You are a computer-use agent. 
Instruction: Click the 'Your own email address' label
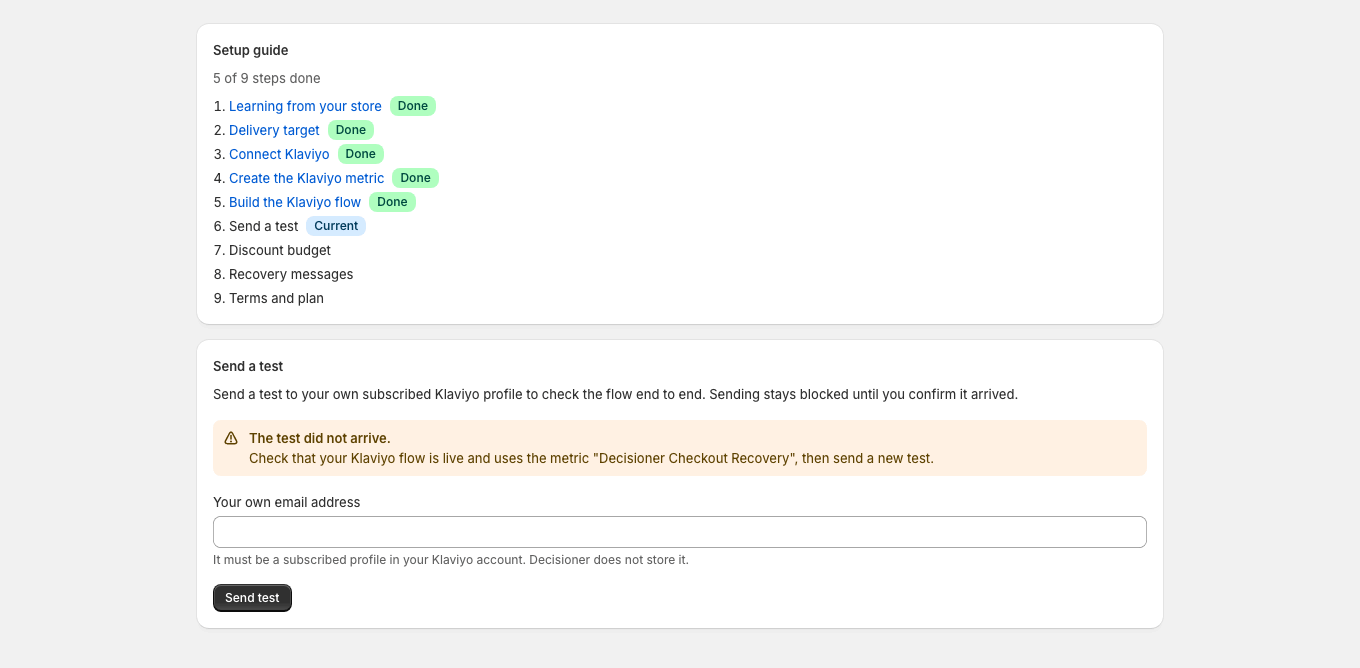287,502
